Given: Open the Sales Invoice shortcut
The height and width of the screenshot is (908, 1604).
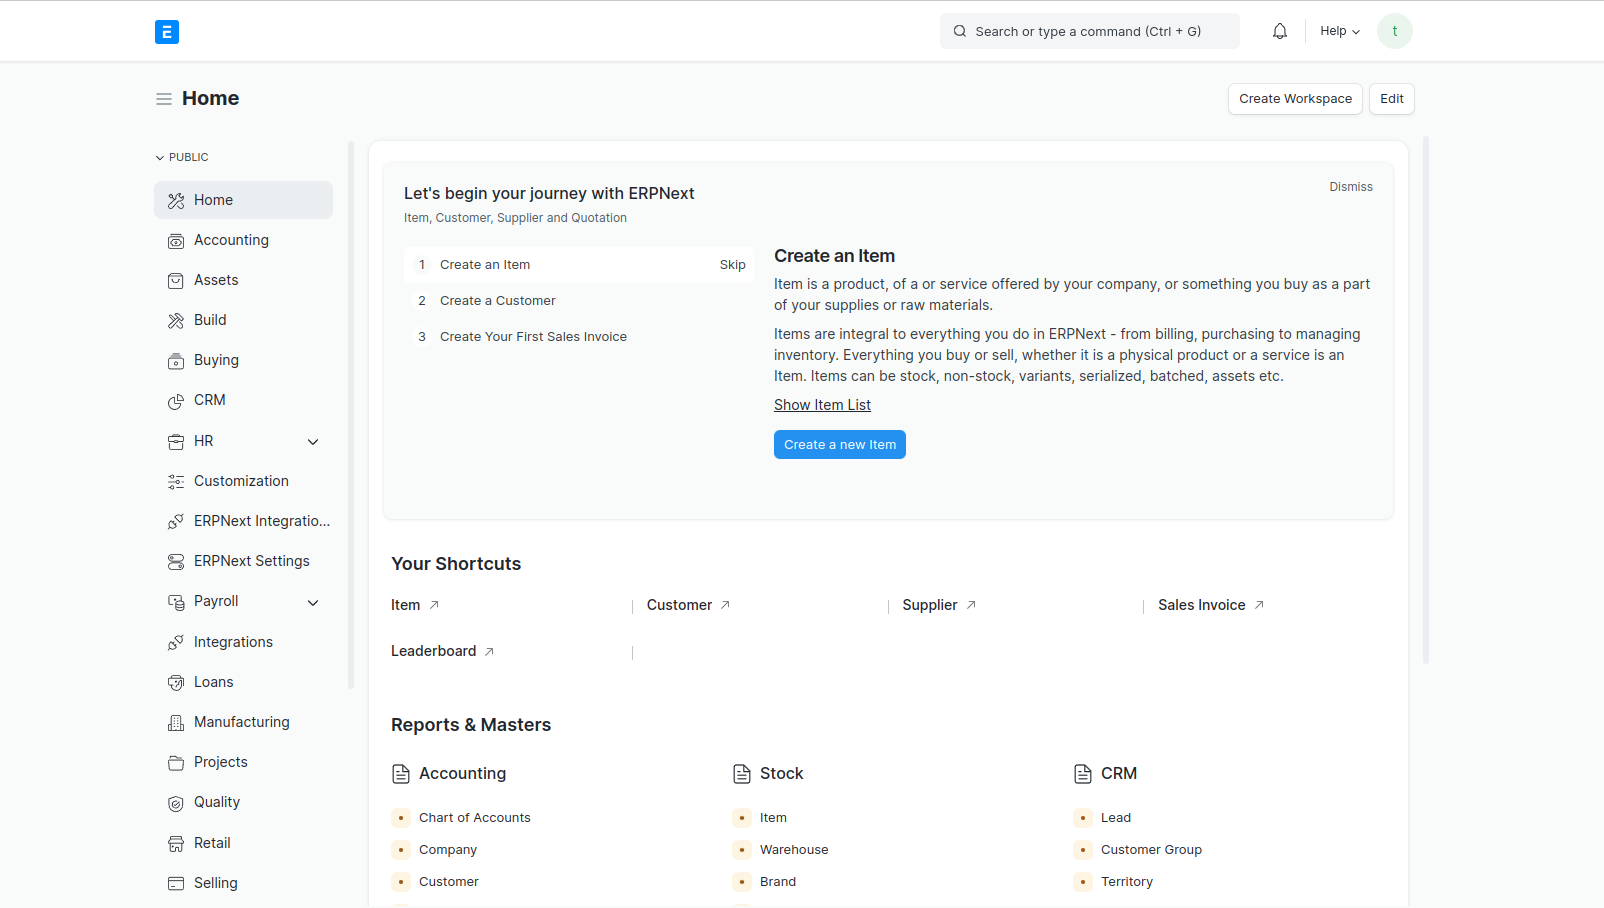Looking at the screenshot, I should coord(1211,605).
